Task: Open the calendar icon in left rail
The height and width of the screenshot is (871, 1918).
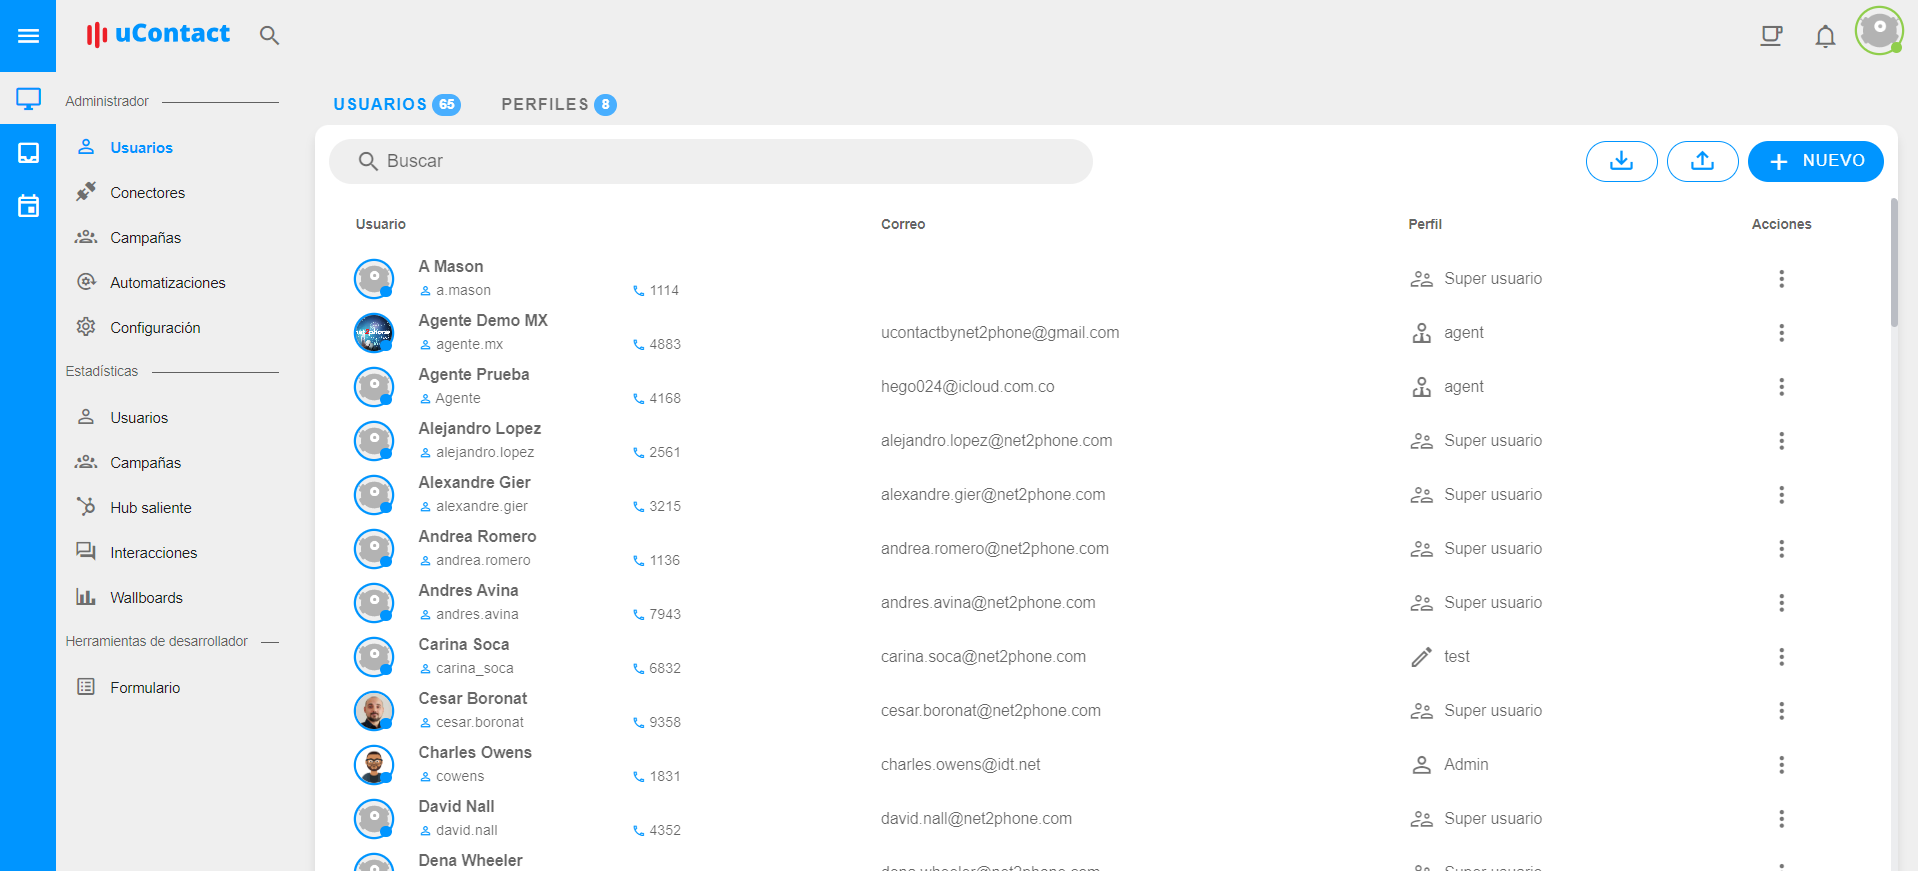Action: click(x=28, y=206)
